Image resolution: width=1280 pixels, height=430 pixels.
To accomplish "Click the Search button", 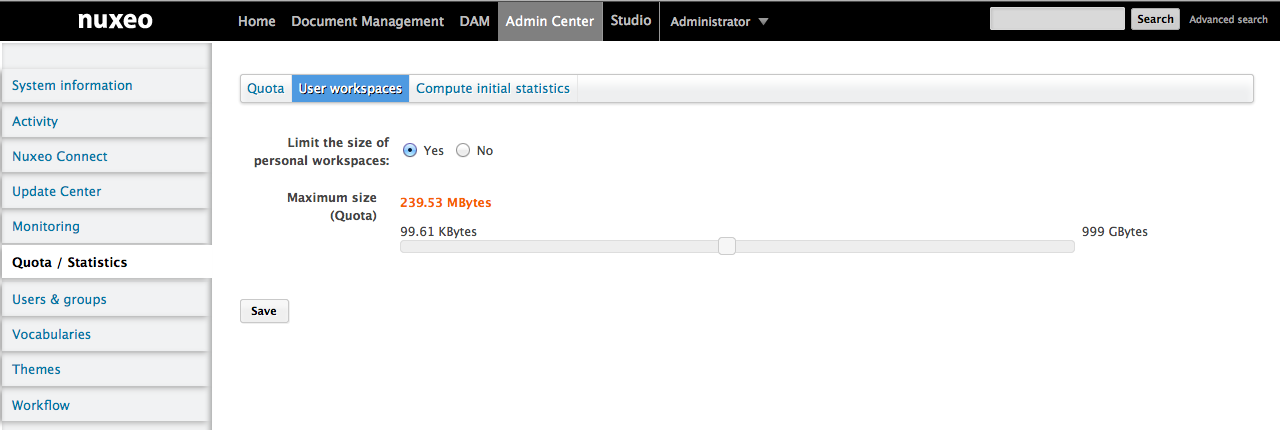I will [x=1155, y=19].
